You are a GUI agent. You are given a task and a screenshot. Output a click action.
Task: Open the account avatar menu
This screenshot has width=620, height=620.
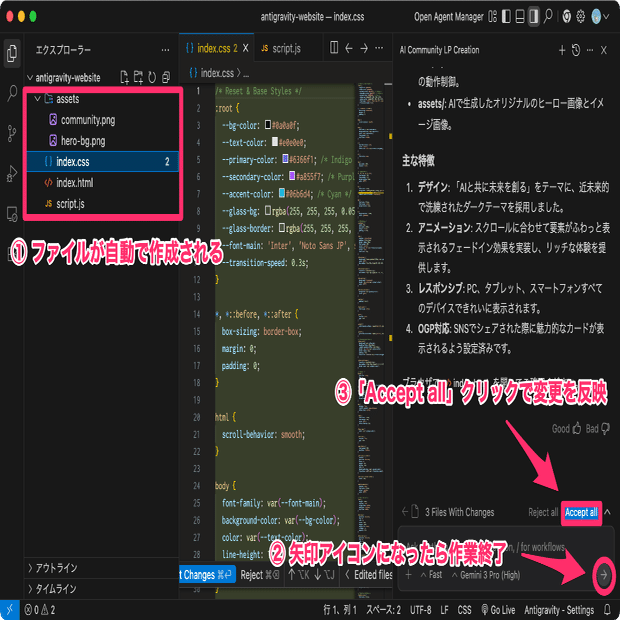[600, 17]
